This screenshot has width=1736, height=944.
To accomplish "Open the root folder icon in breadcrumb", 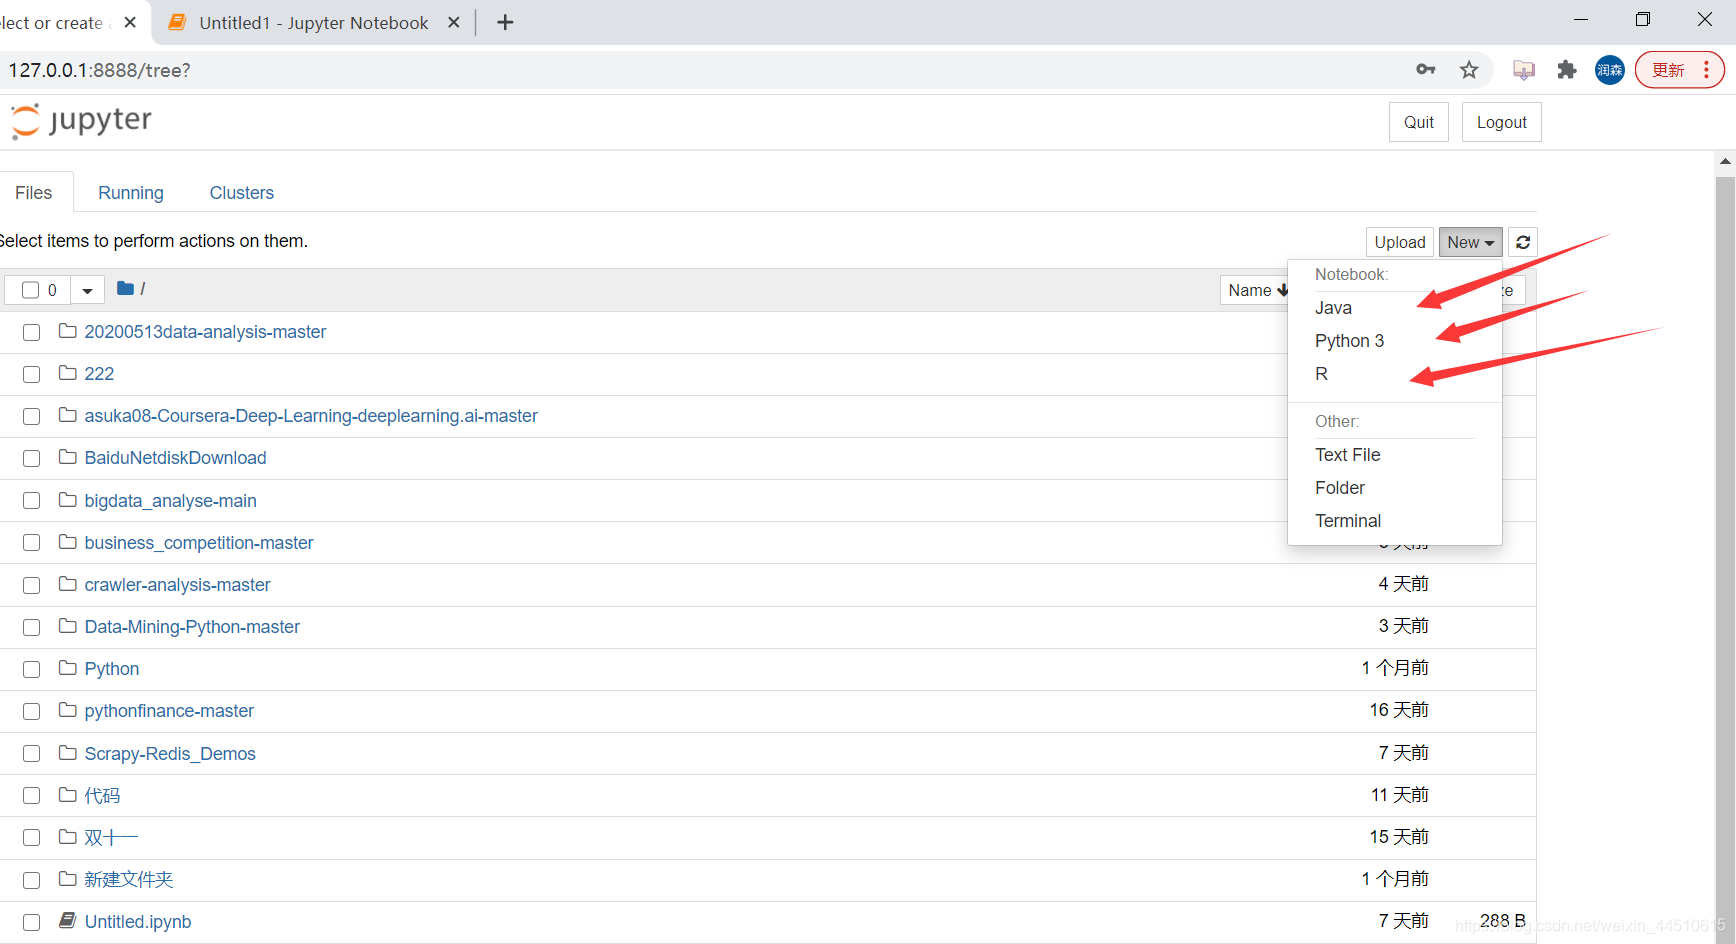I will 125,289.
